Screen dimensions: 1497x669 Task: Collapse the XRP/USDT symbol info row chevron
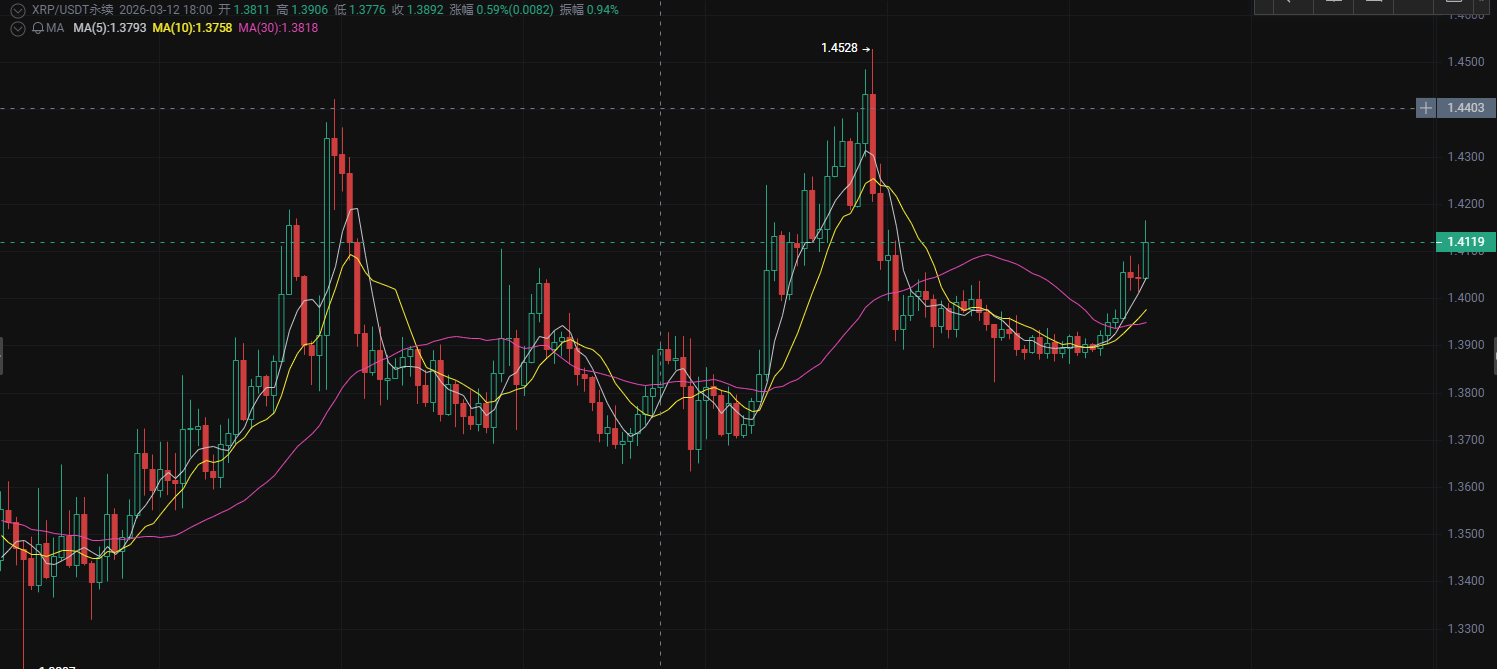[x=18, y=10]
